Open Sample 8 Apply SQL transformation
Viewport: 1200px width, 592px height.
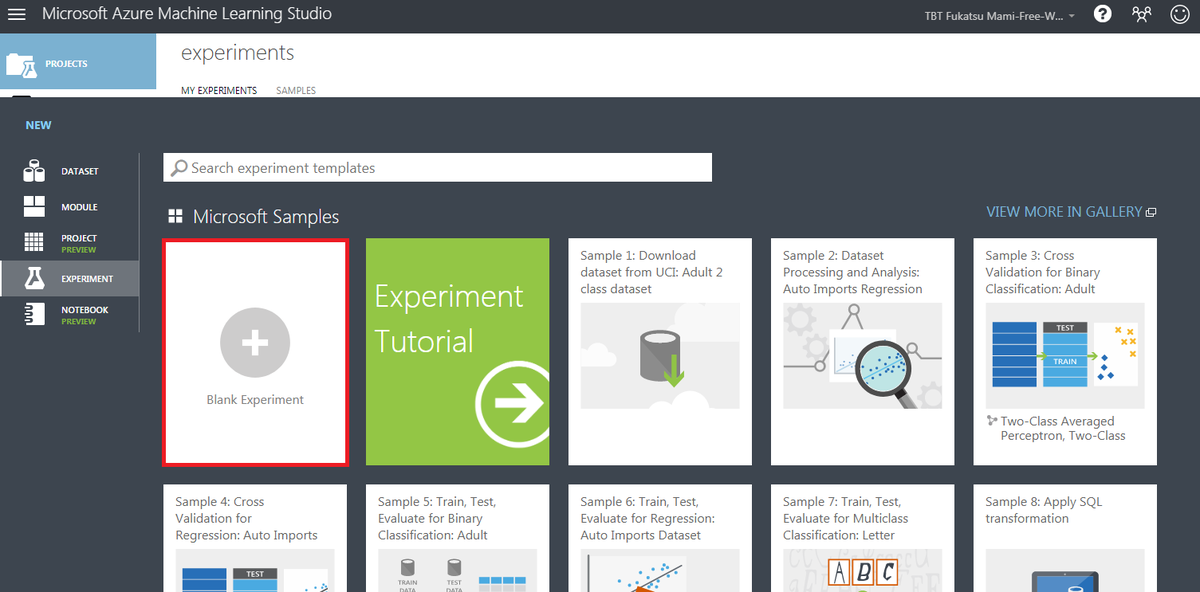click(1065, 538)
